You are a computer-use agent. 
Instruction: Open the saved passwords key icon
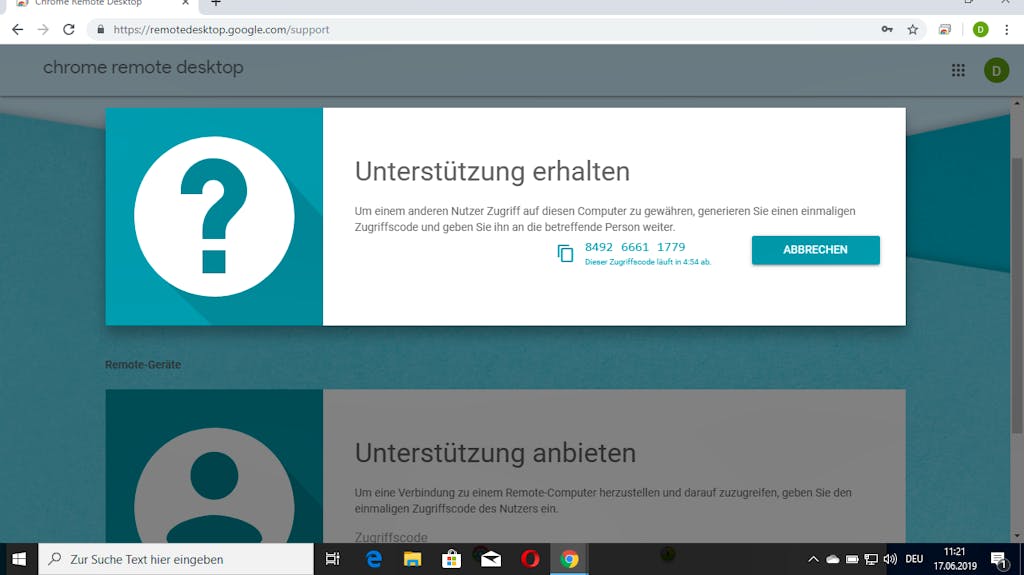887,29
